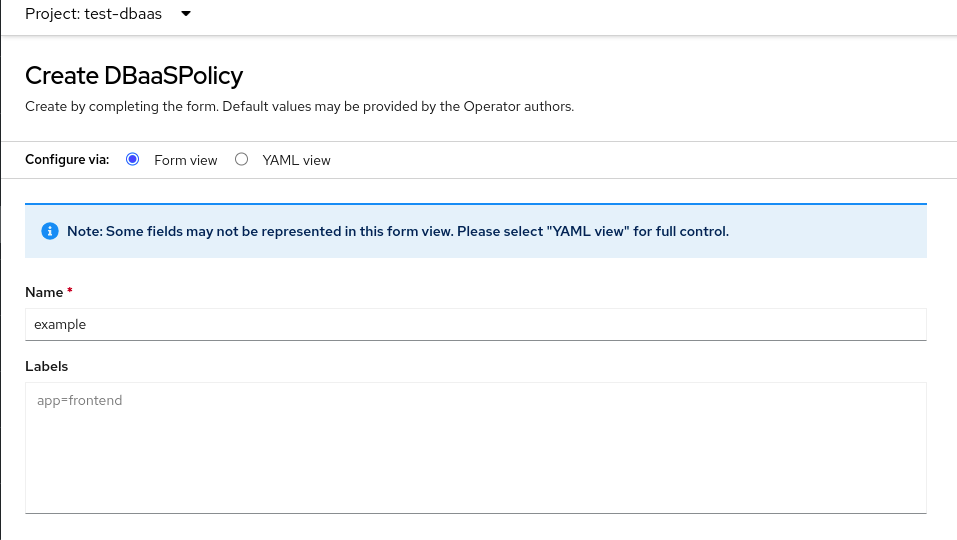Click the "test-dbaas" project name text
957x540 pixels.
coord(123,14)
